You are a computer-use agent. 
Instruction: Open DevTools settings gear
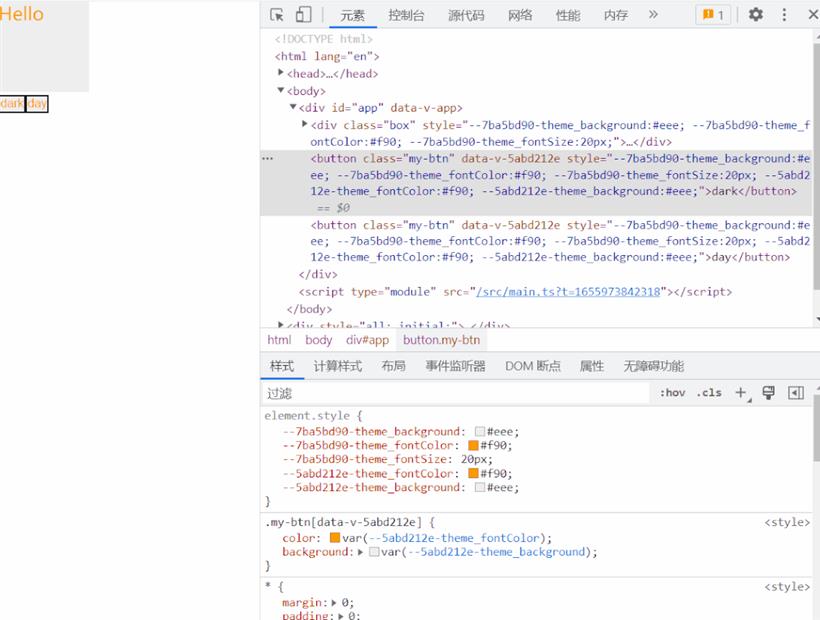pos(756,15)
